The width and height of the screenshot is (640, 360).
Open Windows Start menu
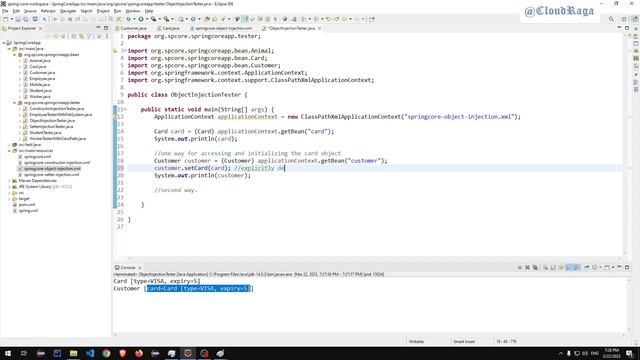(8, 353)
